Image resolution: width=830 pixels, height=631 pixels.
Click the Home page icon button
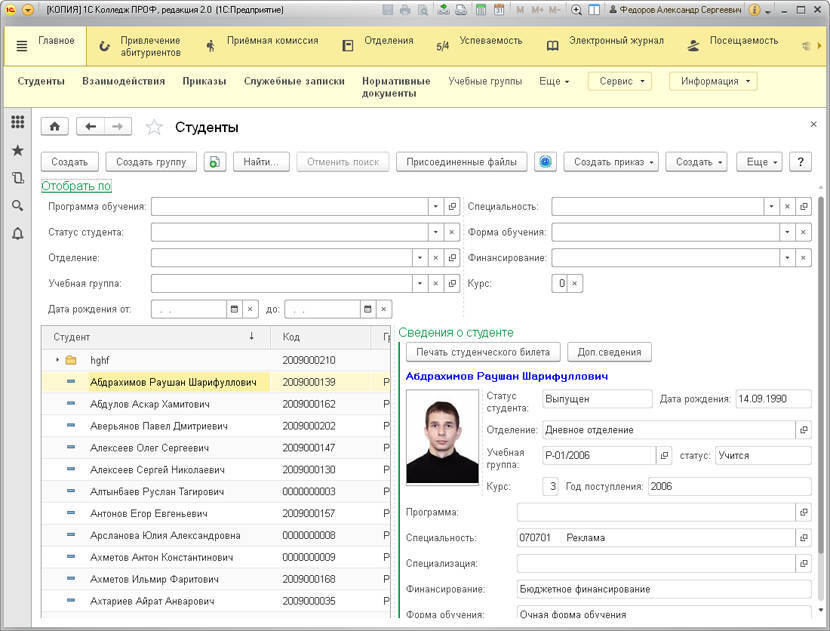[x=54, y=127]
